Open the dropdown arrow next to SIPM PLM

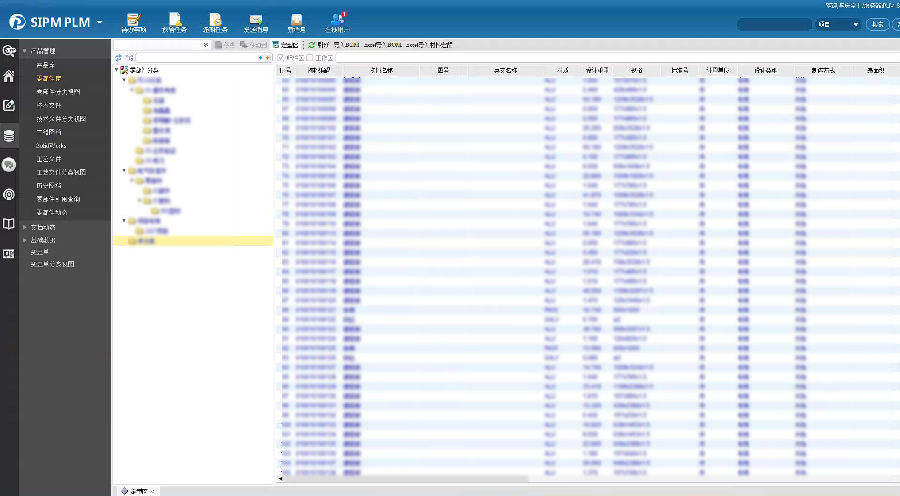[100, 21]
